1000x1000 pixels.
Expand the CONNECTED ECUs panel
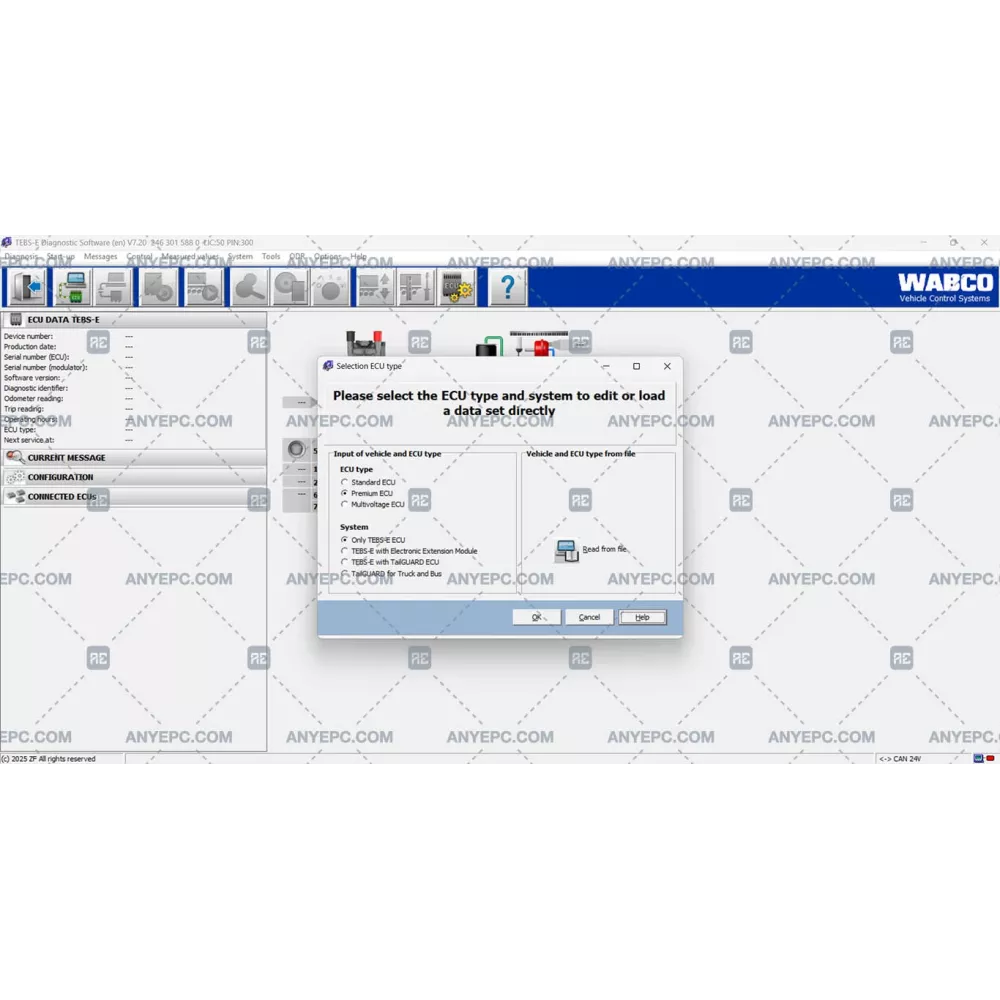pos(62,496)
